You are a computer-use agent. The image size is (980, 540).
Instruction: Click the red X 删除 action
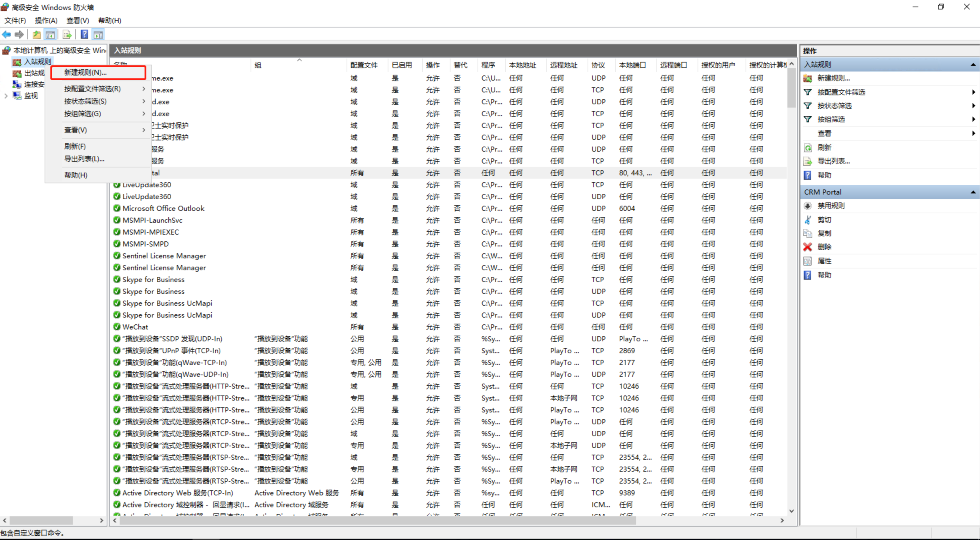(808, 247)
